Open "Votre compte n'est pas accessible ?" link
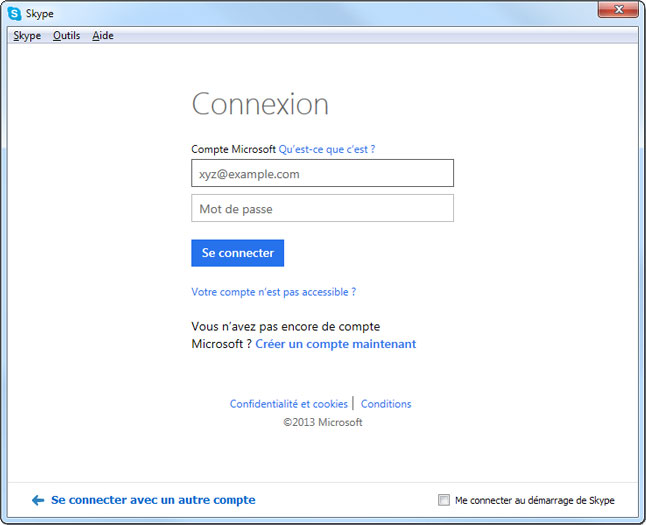This screenshot has height=525, width=646. [x=273, y=292]
